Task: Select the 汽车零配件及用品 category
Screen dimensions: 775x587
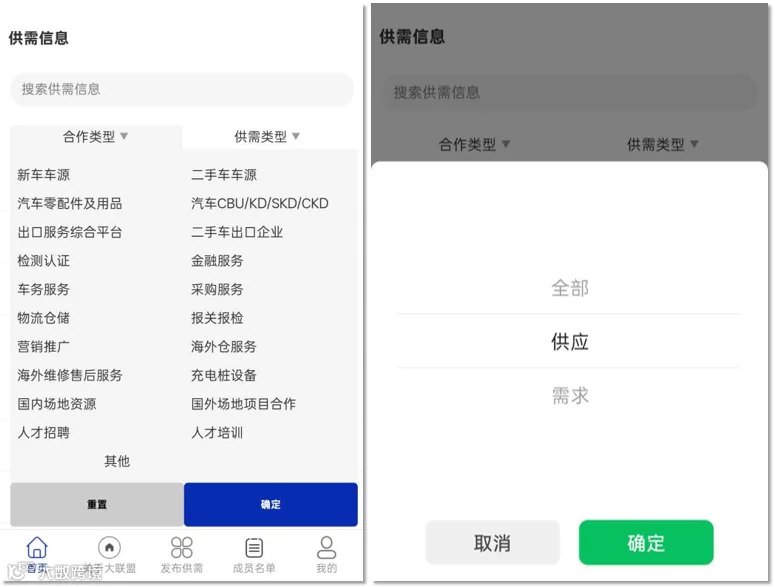Action: (70, 204)
